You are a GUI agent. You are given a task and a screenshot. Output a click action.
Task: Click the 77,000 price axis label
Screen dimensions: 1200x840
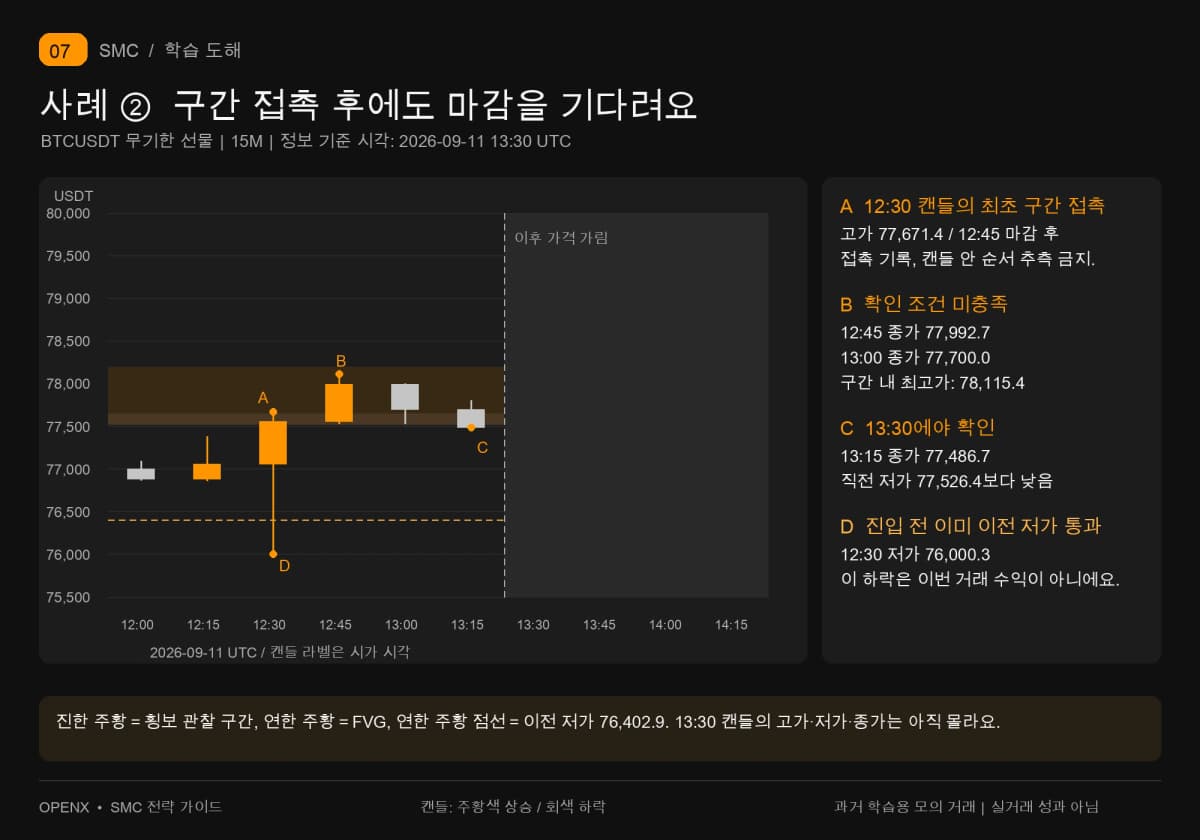tap(69, 469)
